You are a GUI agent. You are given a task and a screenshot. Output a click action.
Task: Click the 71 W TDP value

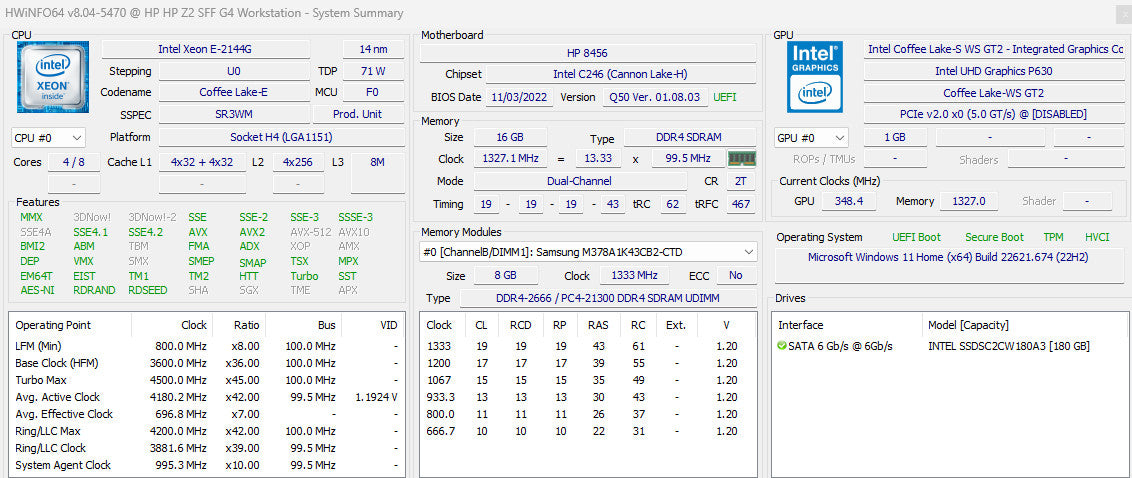click(x=373, y=71)
